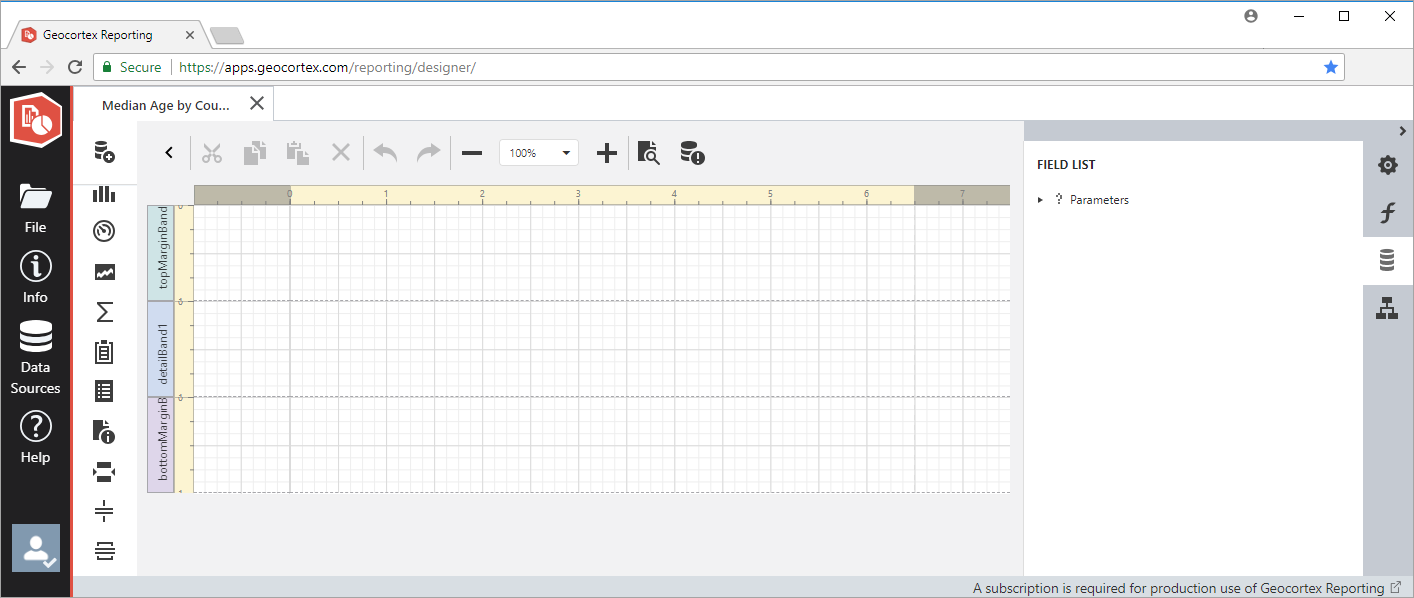Collapse the toolbox with the left chevron

click(x=168, y=152)
